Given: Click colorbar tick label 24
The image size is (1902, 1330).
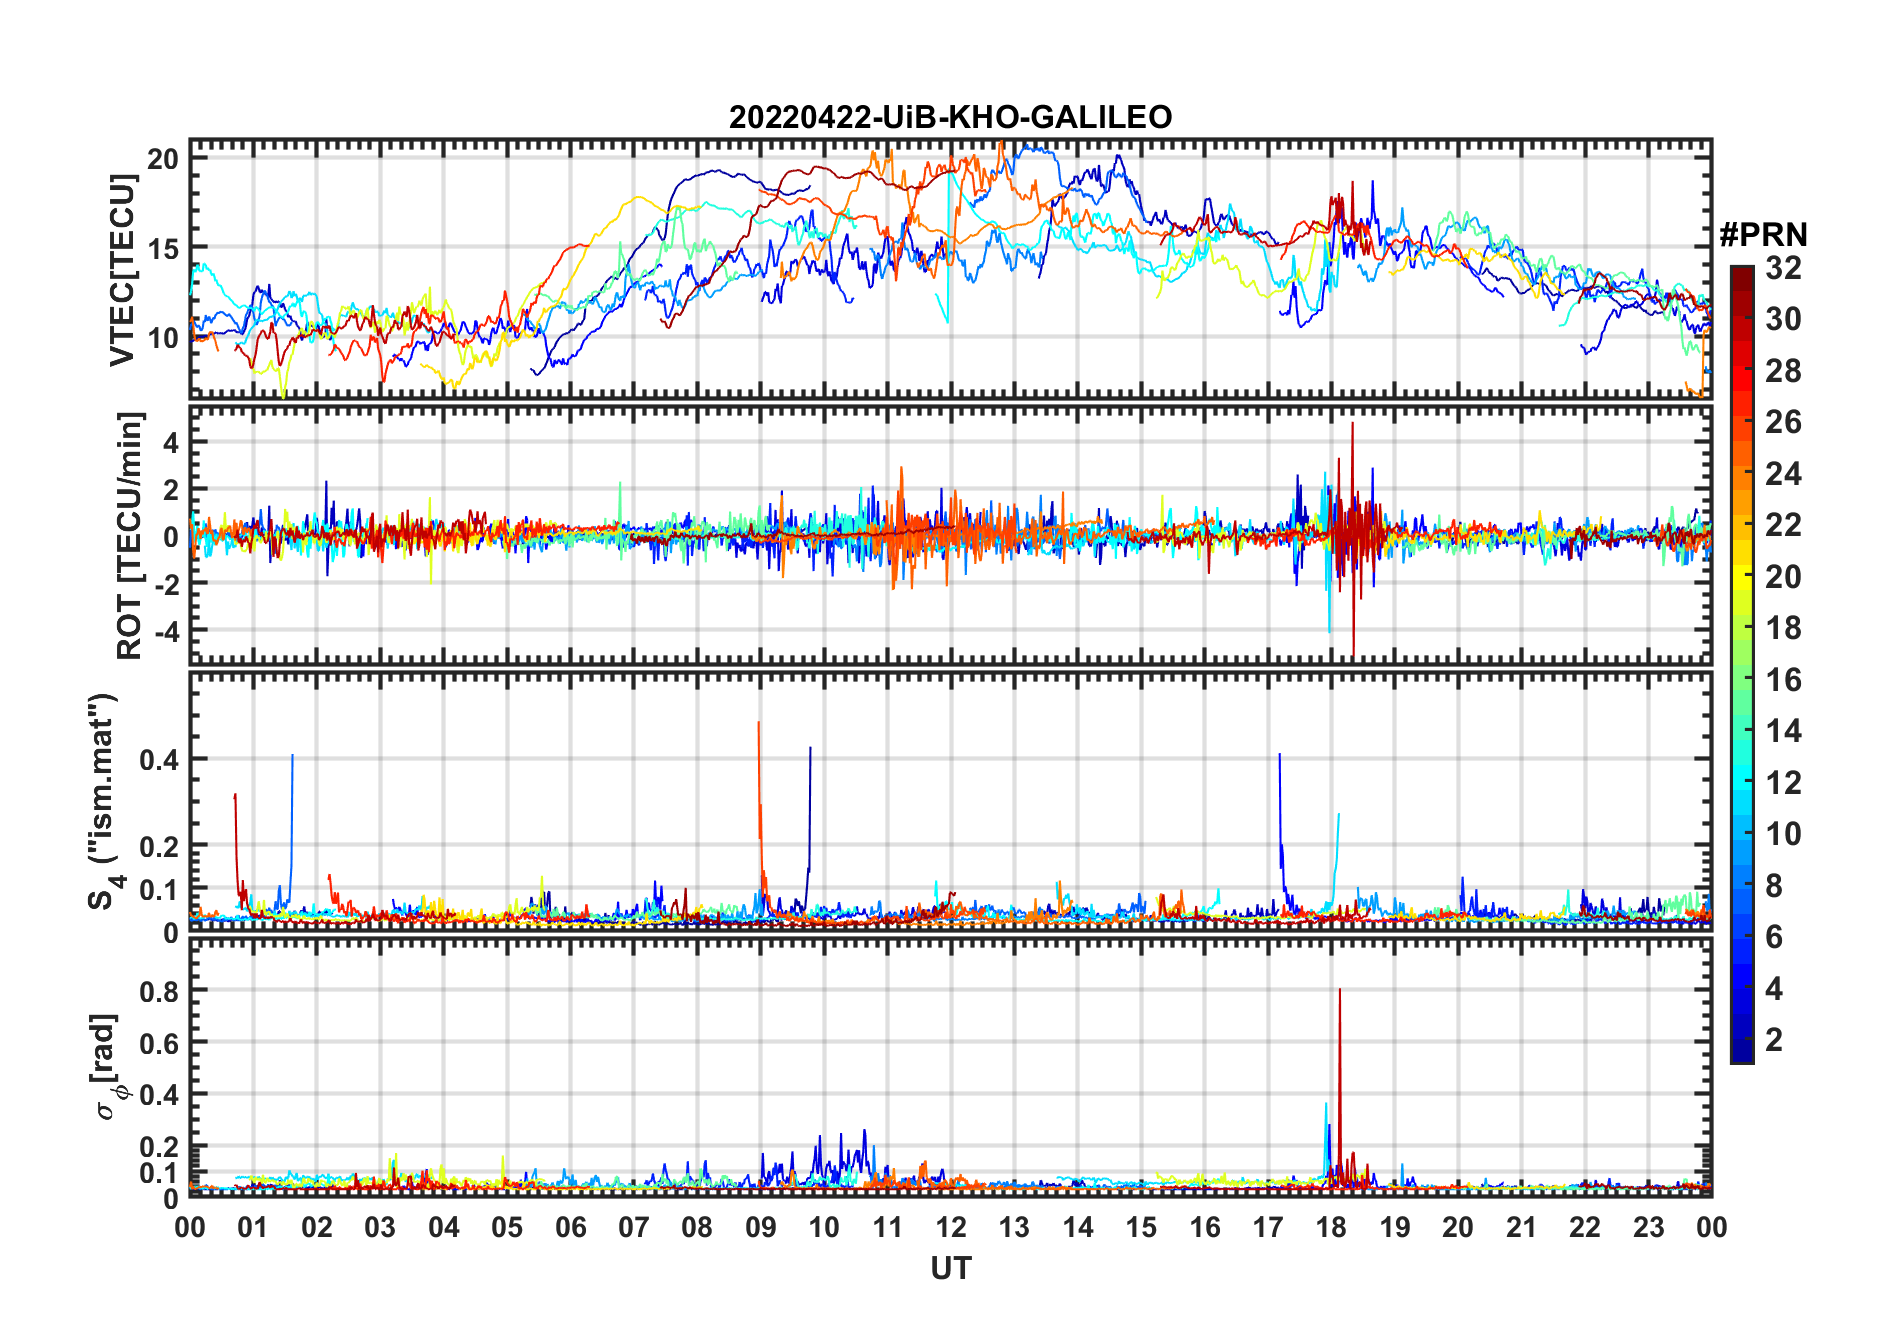Looking at the screenshot, I should tap(1783, 473).
